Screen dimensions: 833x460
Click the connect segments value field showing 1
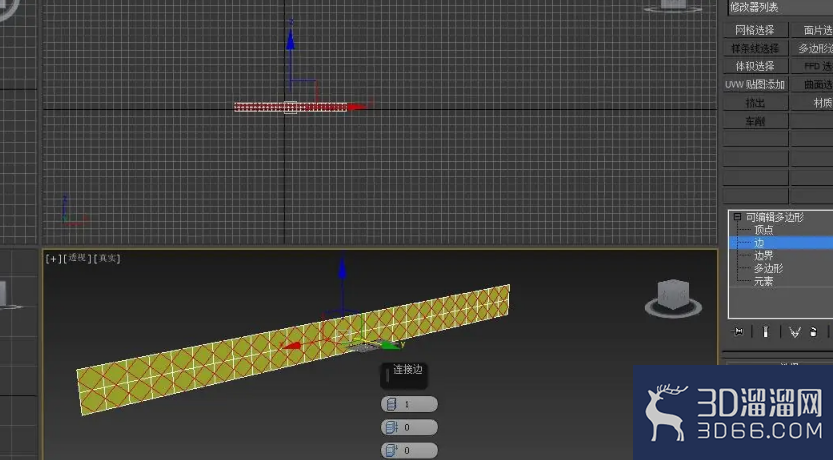coord(410,404)
